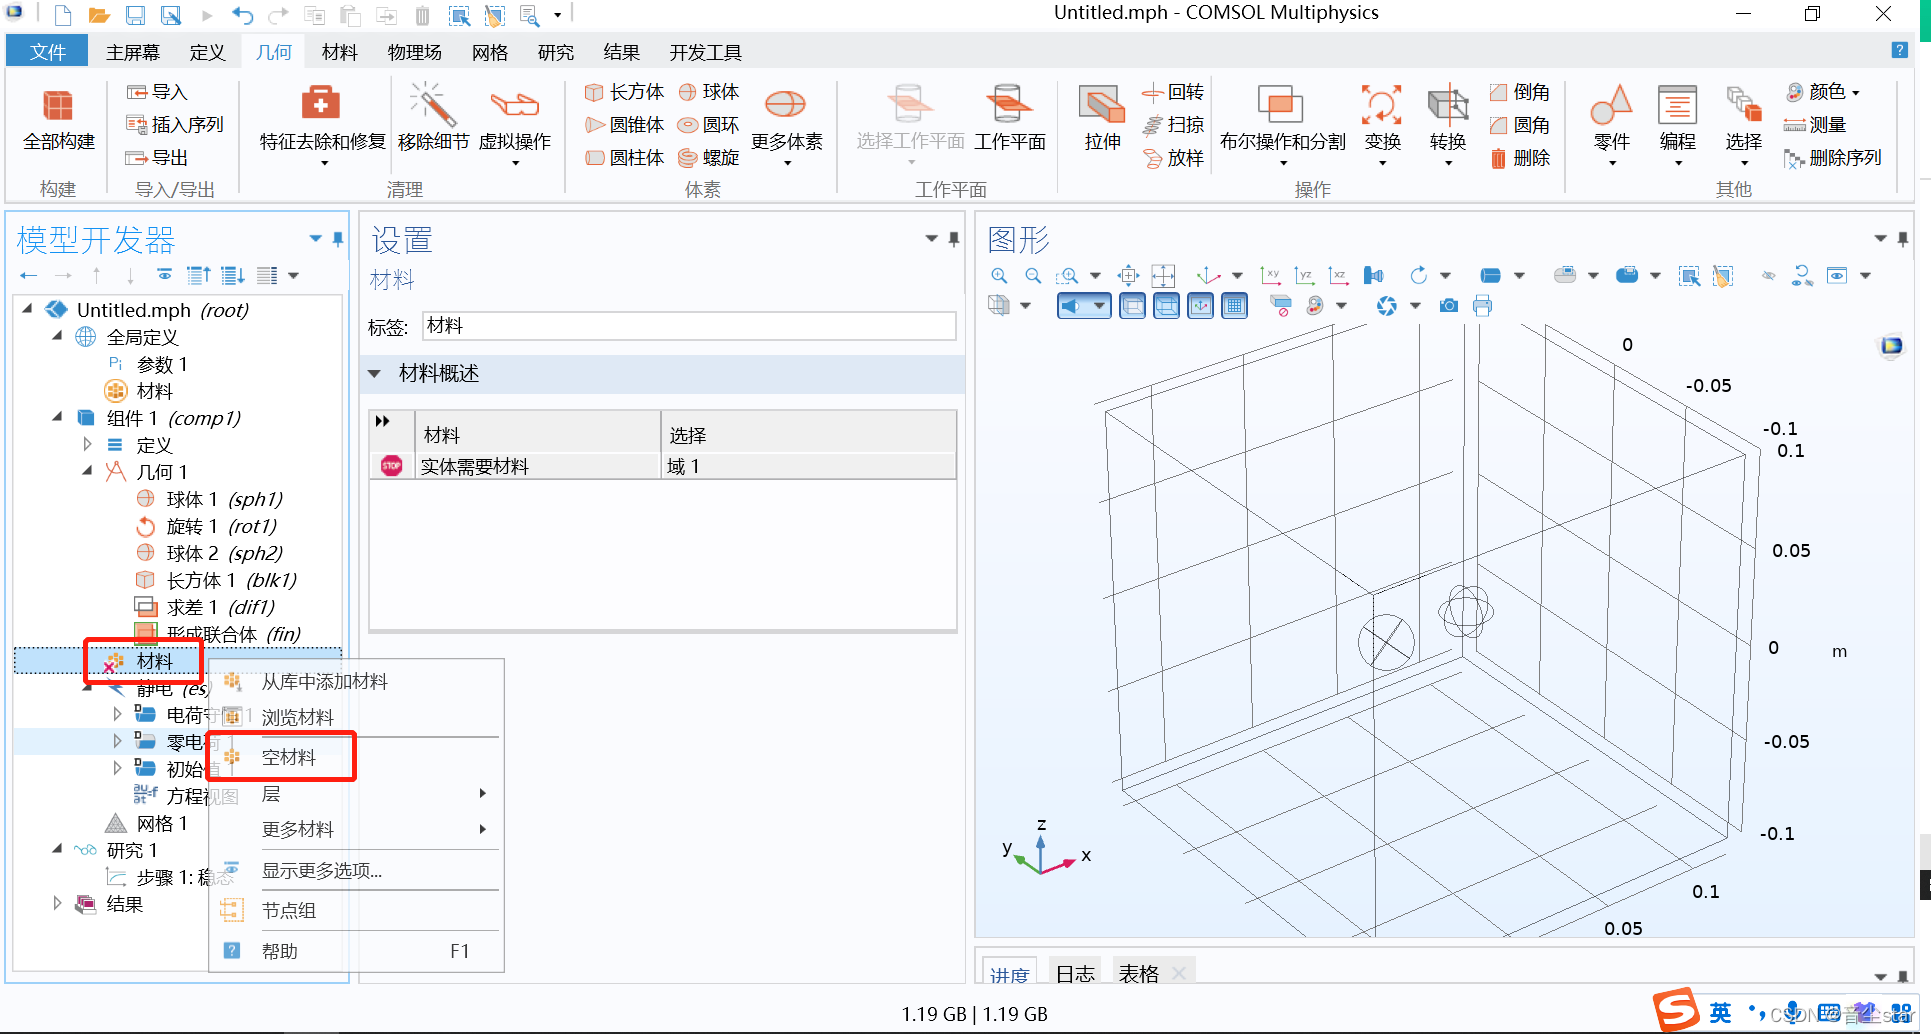The width and height of the screenshot is (1931, 1034).
Task: Switch to the 表格 tab
Action: 1138,974
